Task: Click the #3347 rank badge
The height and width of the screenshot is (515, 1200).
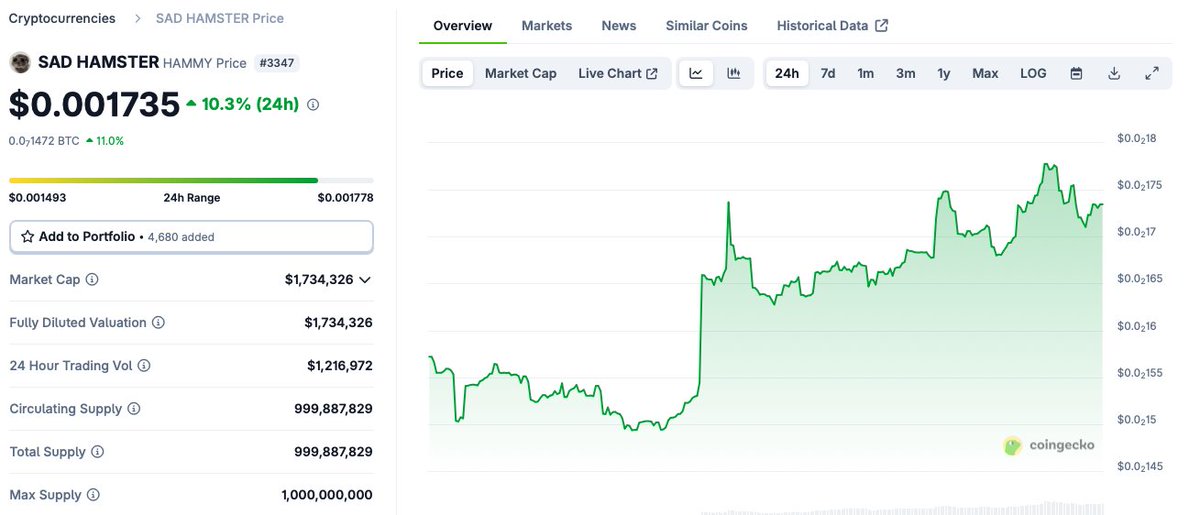Action: pos(277,63)
